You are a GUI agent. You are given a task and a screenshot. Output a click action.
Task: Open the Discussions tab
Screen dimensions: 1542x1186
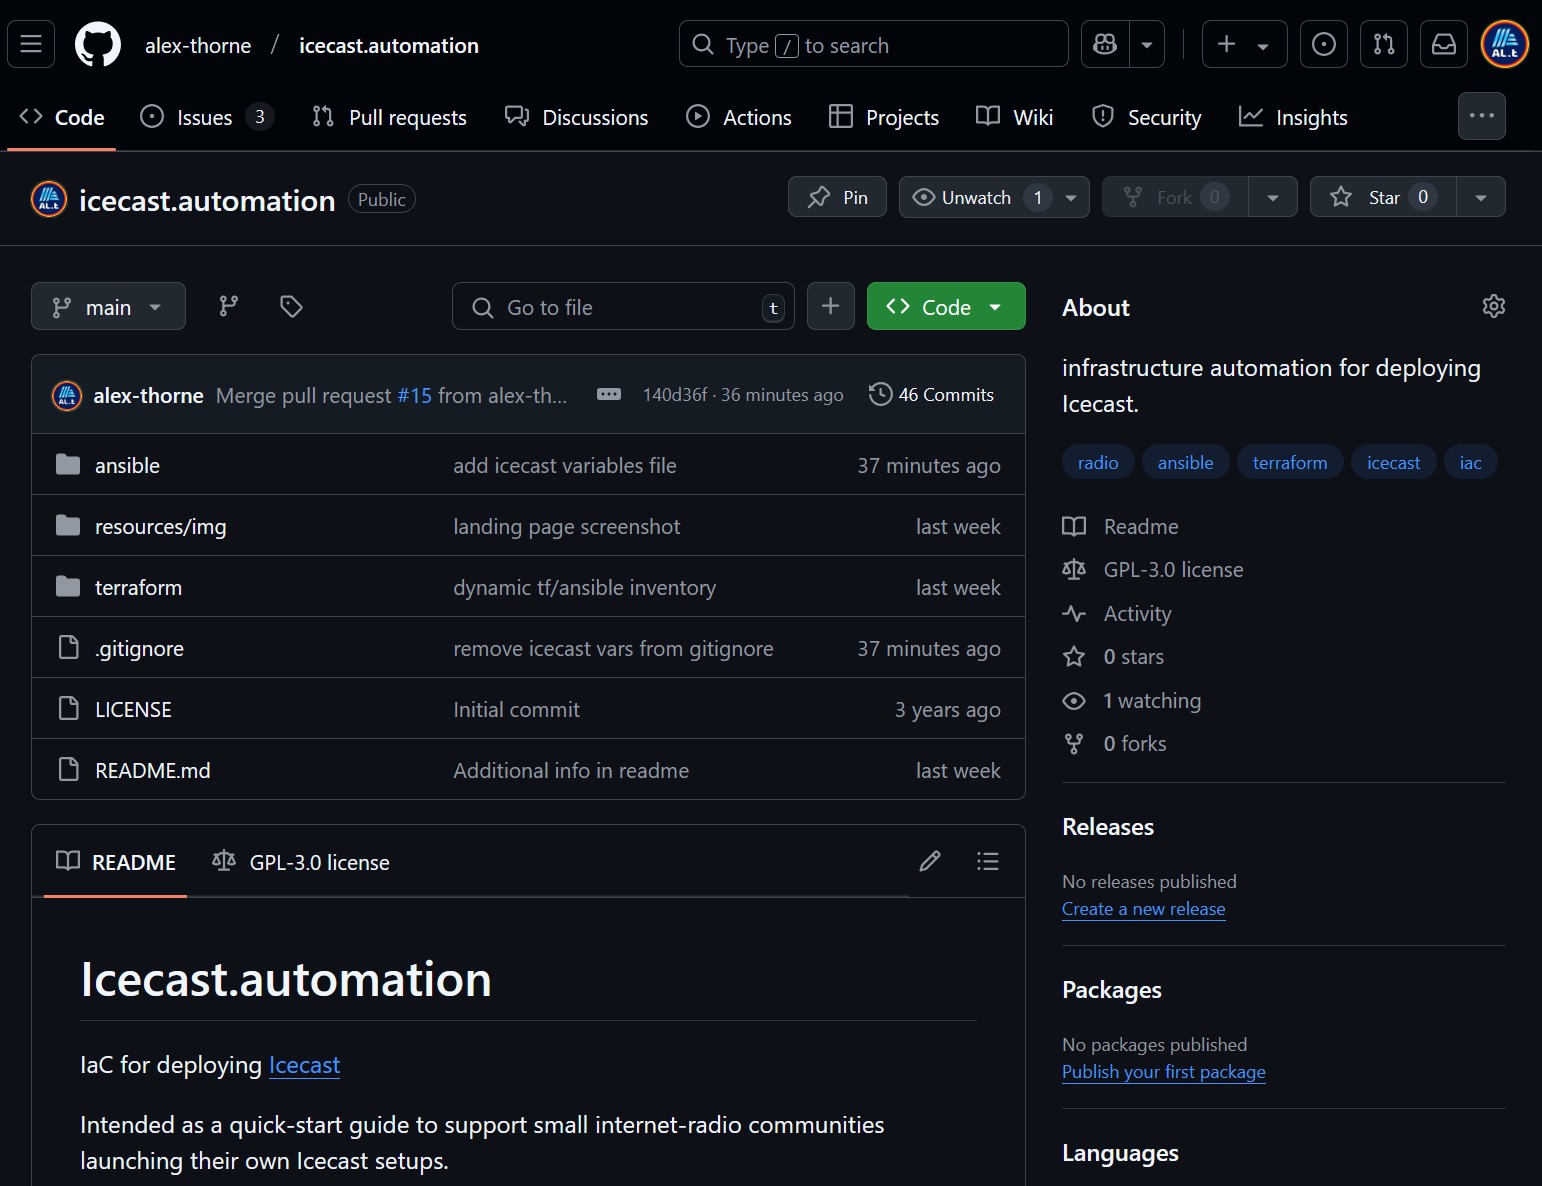(577, 117)
